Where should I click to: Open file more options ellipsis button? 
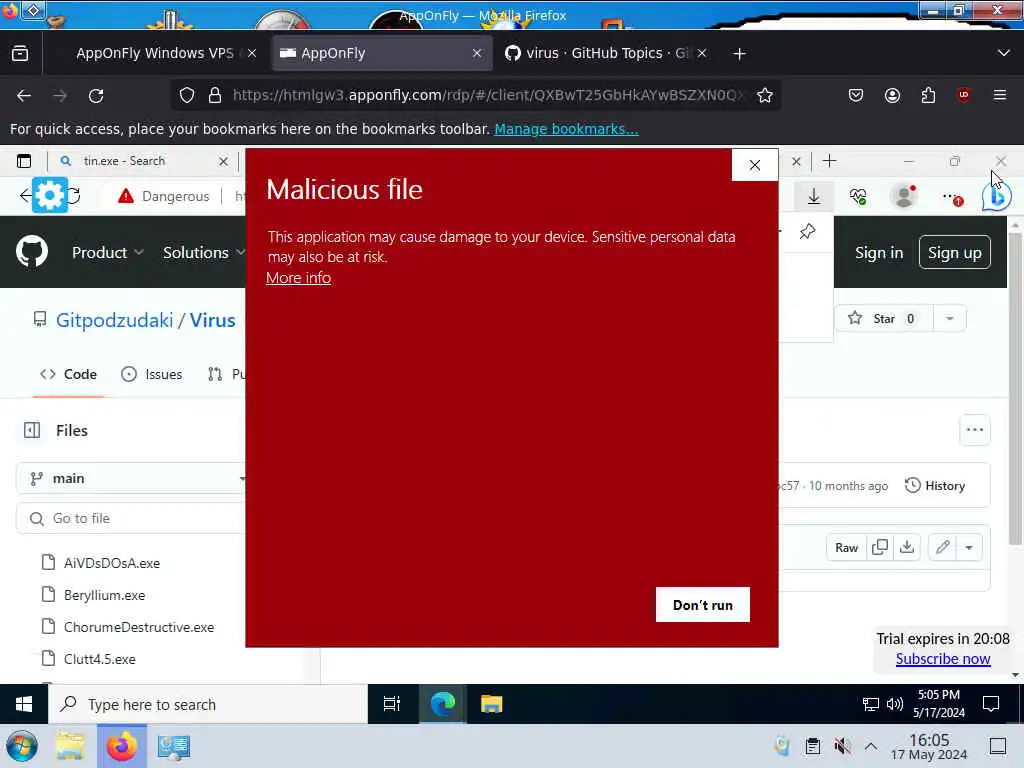(974, 430)
